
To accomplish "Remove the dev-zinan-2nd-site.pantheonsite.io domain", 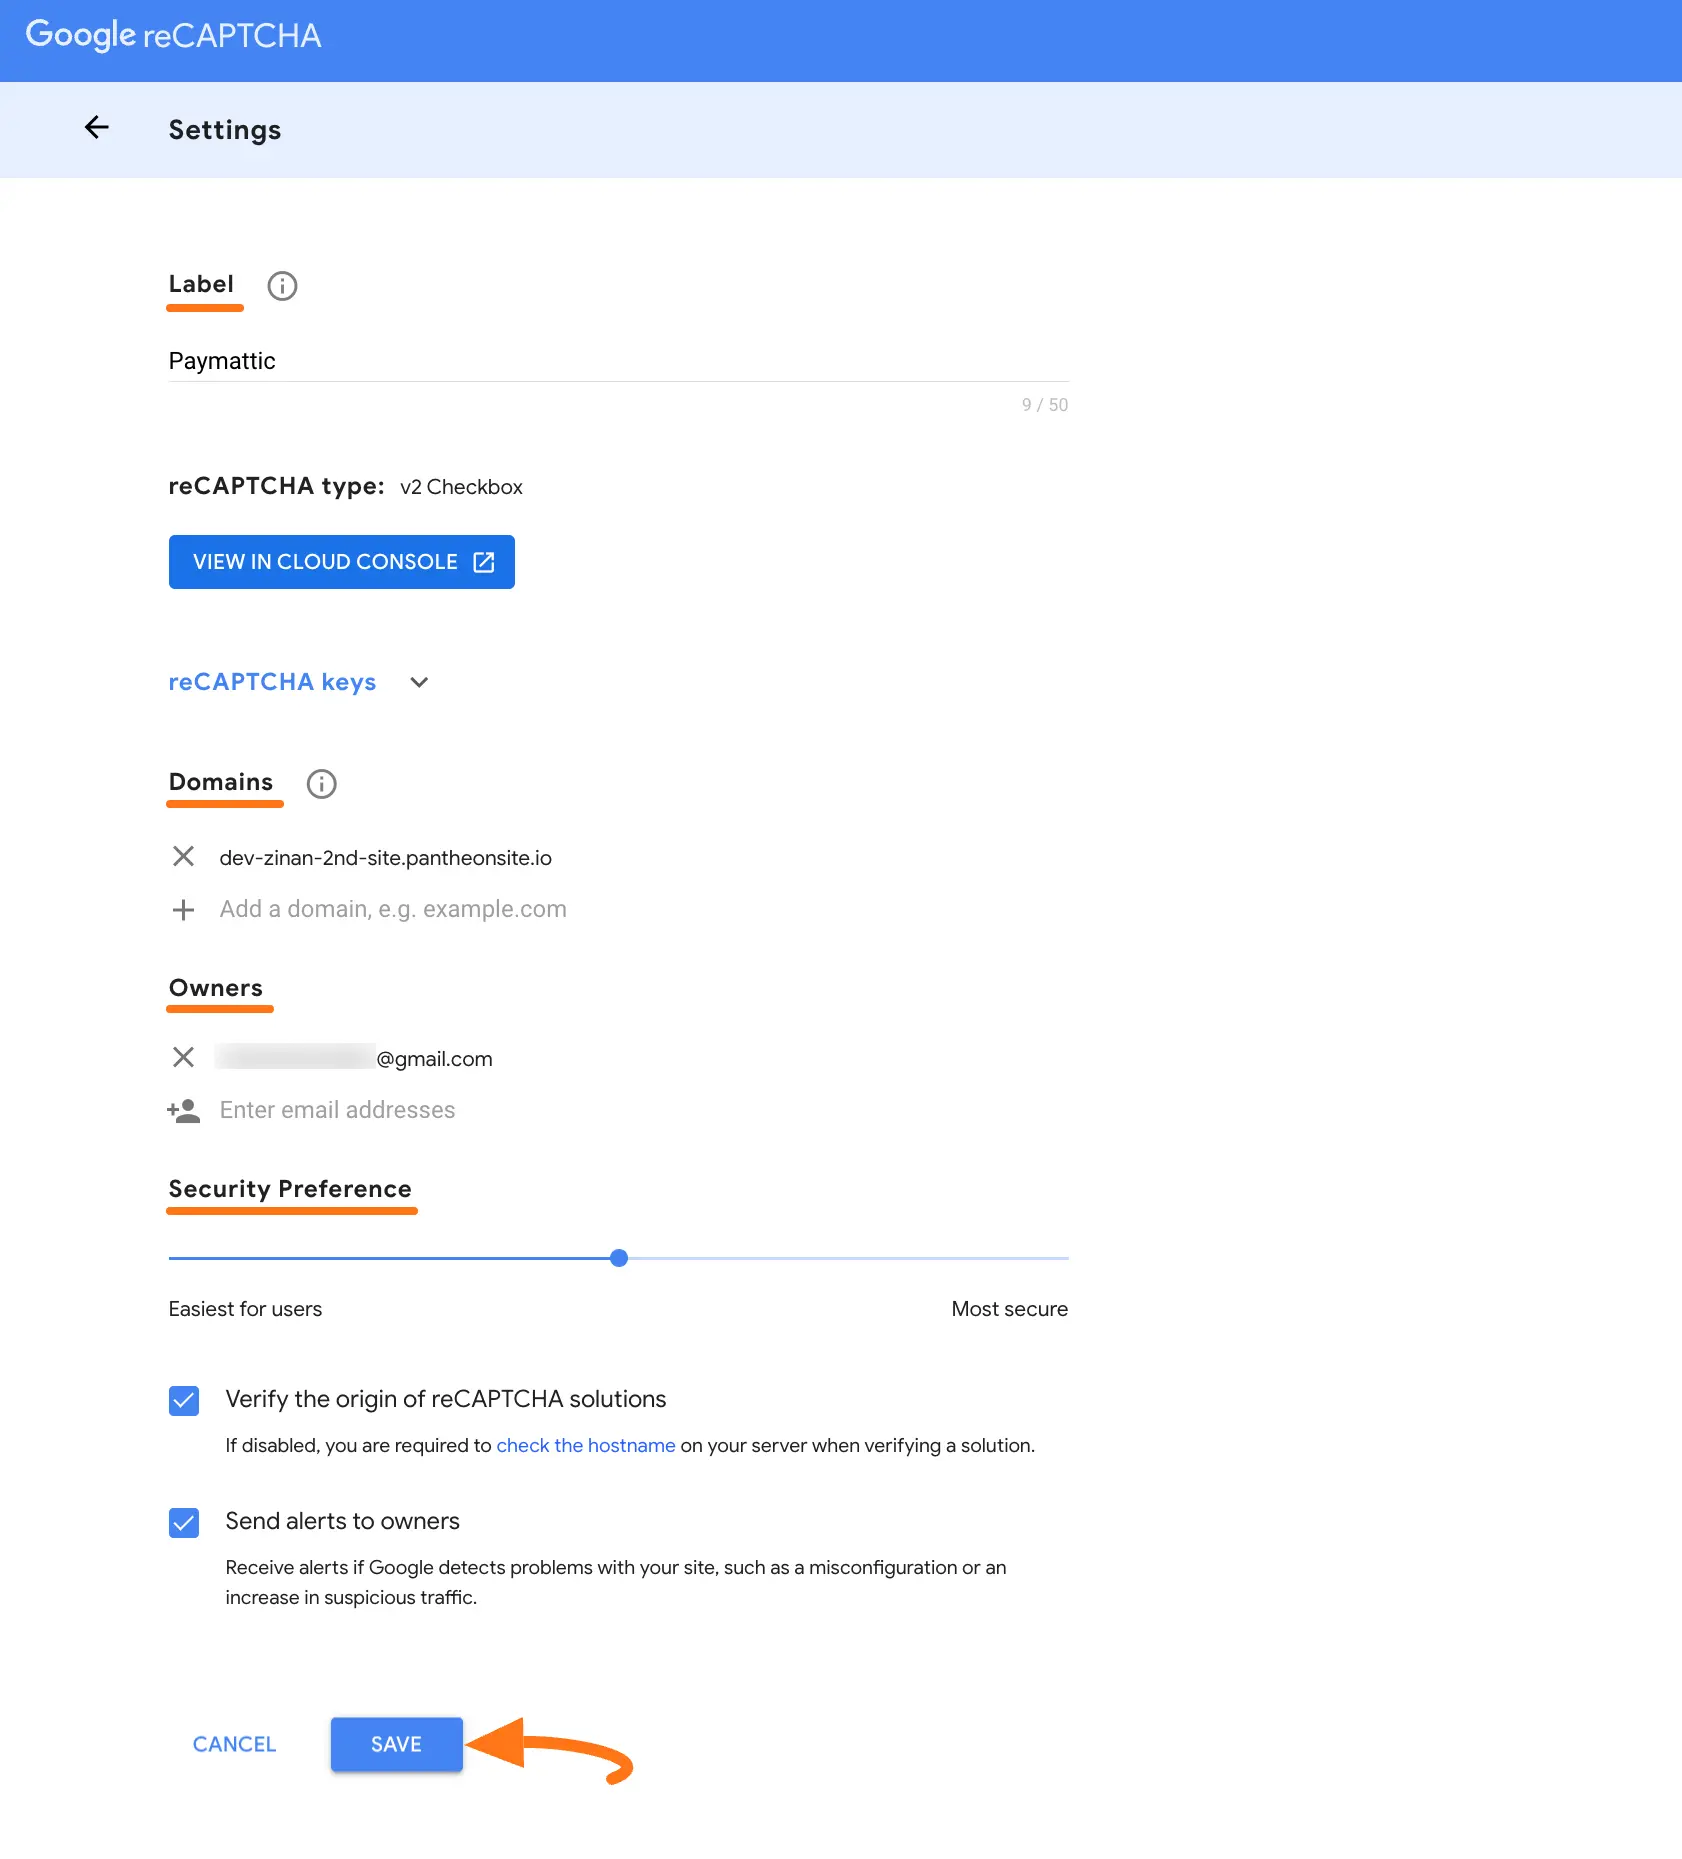I will point(183,857).
